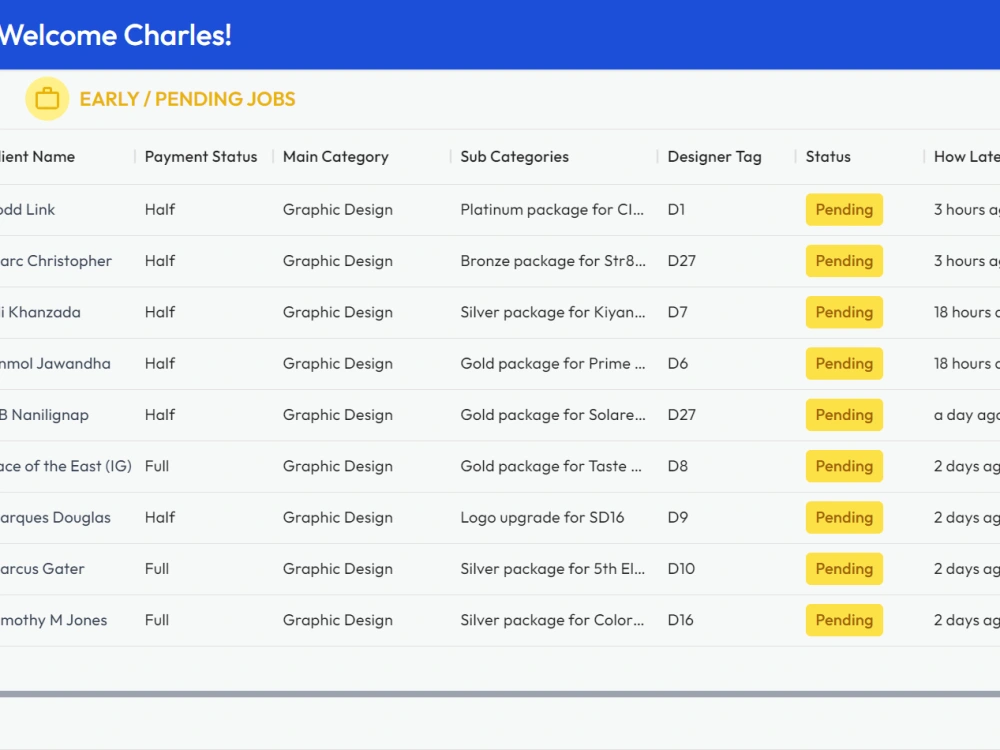
Task: Sort by the Main Category column header
Action: coord(335,157)
